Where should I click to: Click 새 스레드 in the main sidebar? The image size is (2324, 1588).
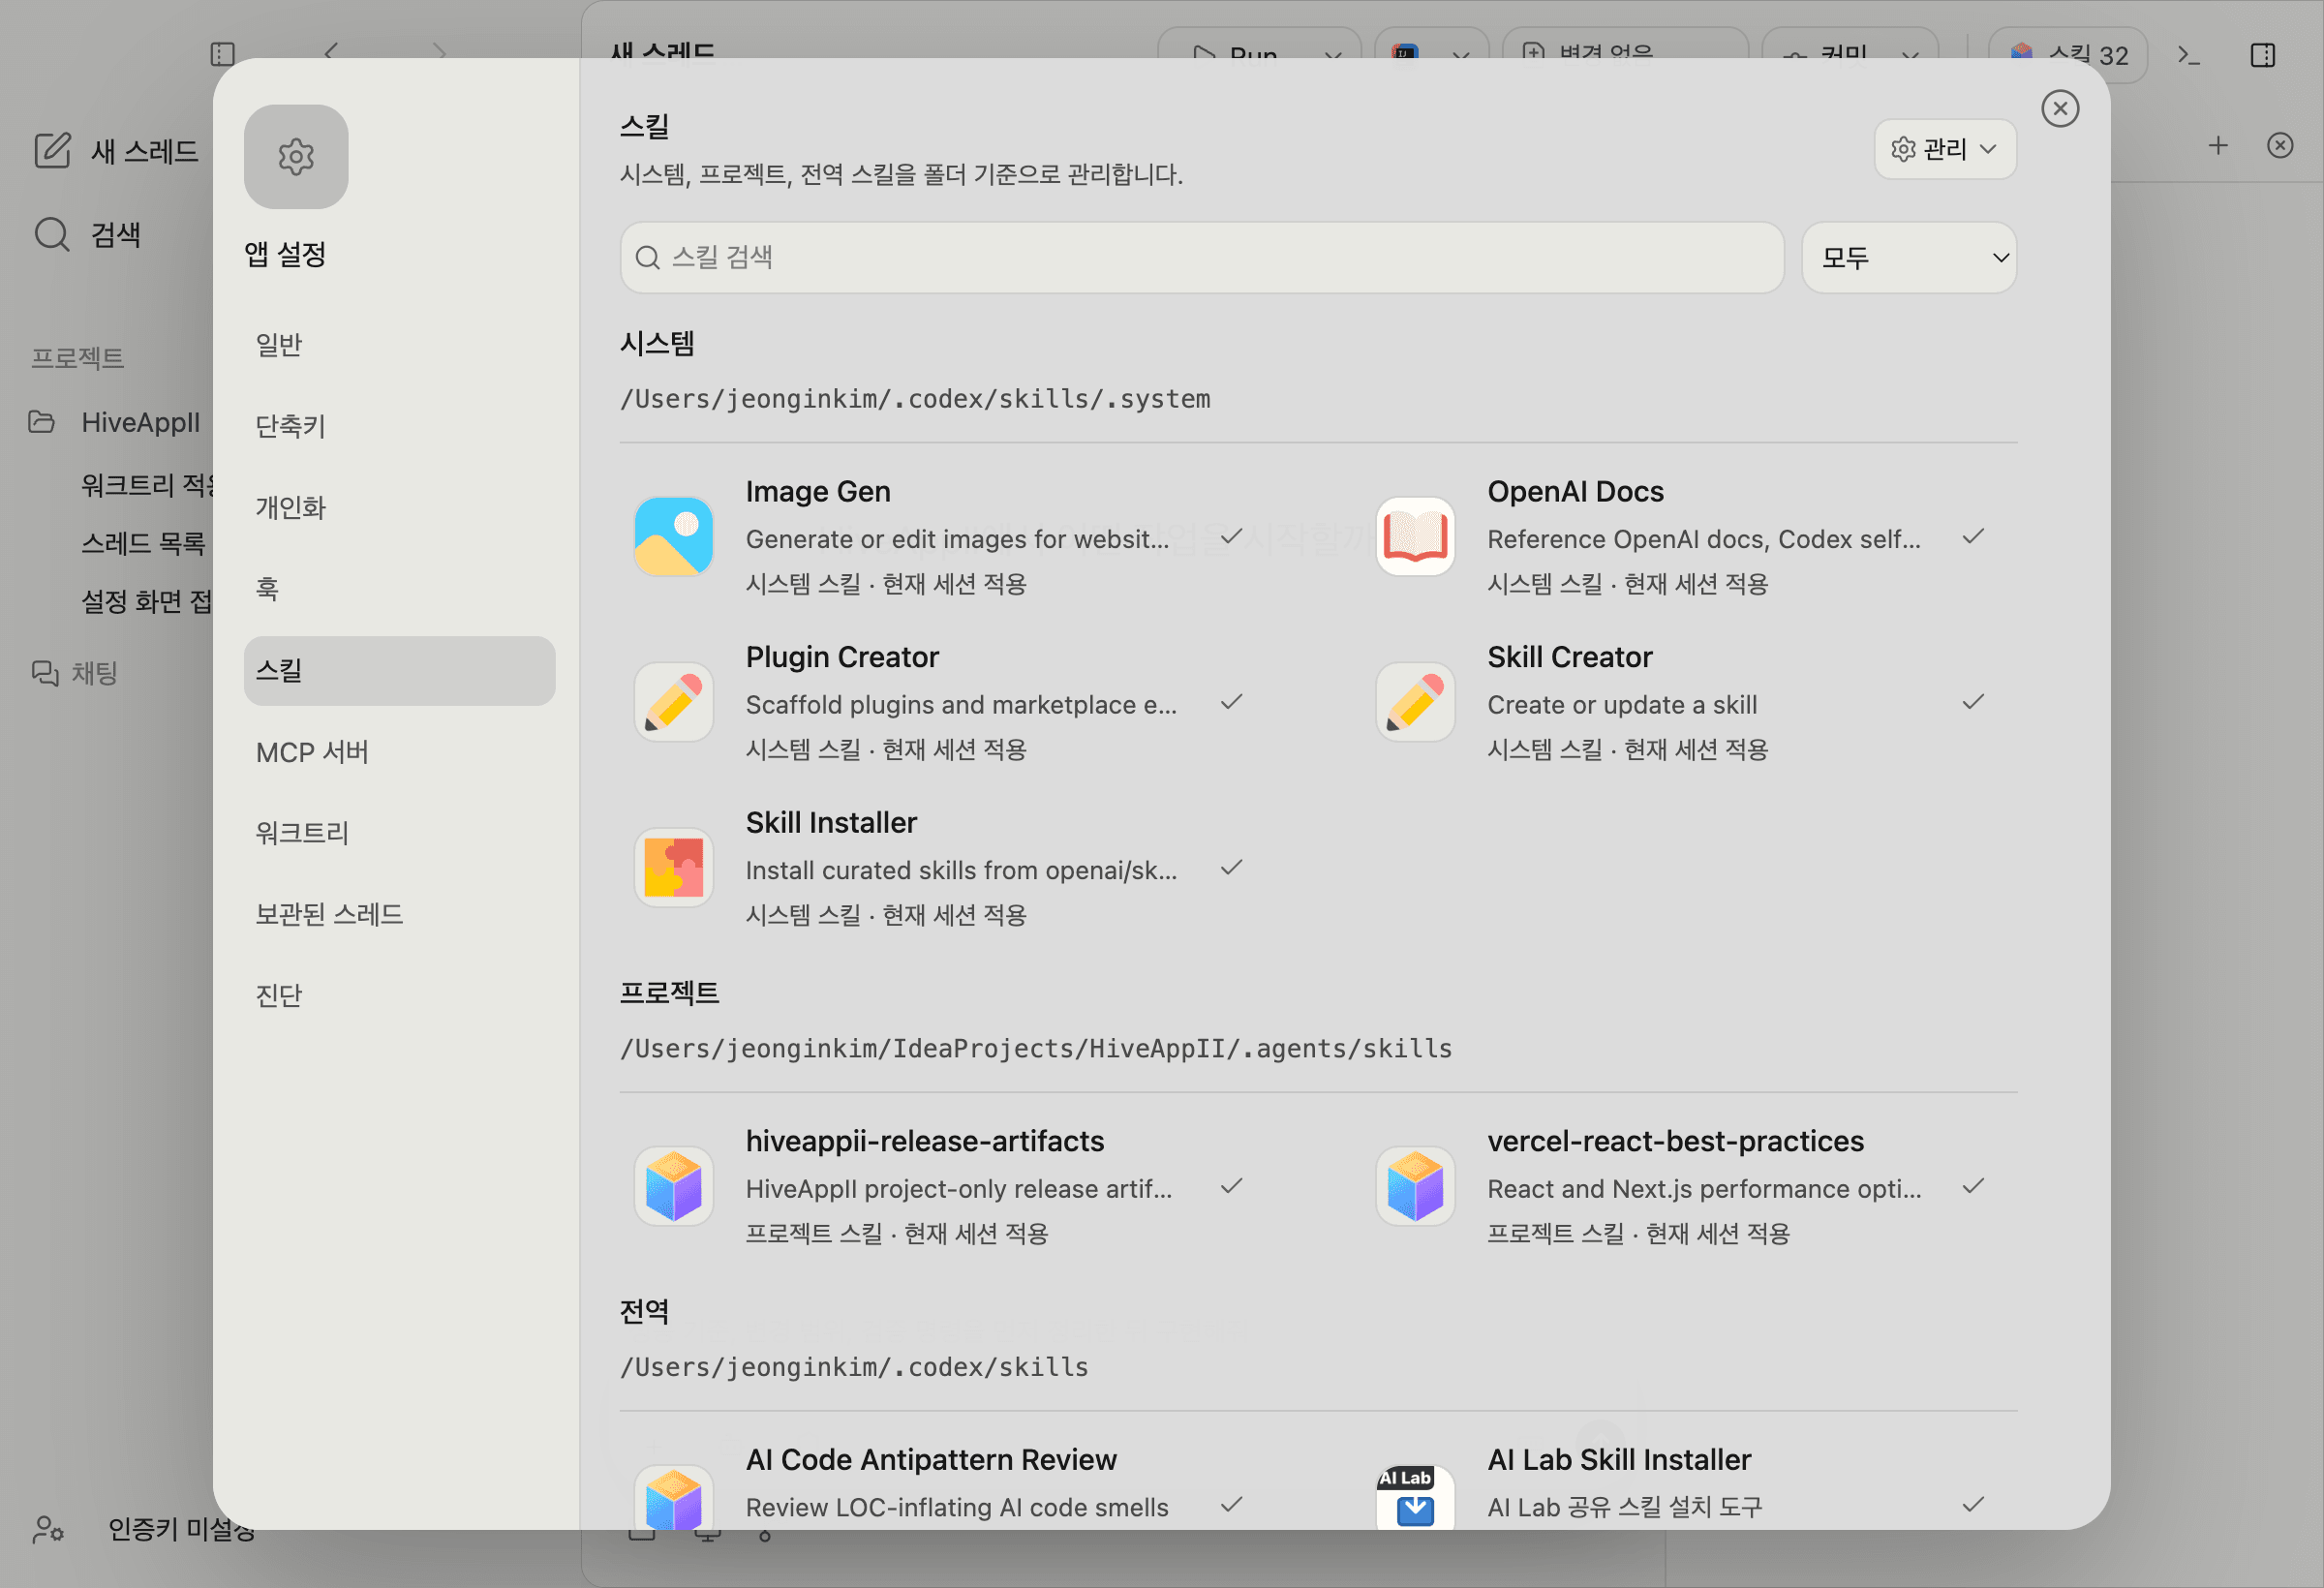pyautogui.click(x=144, y=151)
